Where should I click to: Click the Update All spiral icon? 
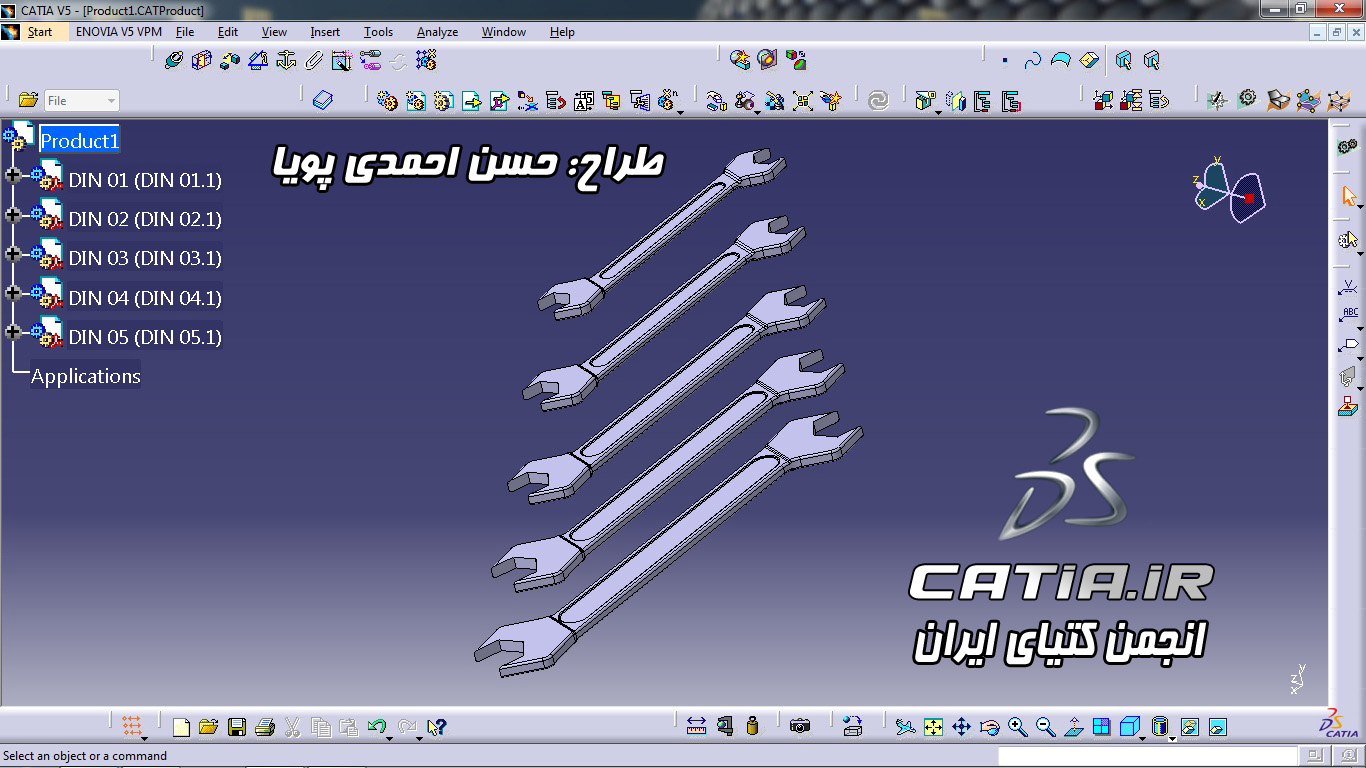coord(878,100)
